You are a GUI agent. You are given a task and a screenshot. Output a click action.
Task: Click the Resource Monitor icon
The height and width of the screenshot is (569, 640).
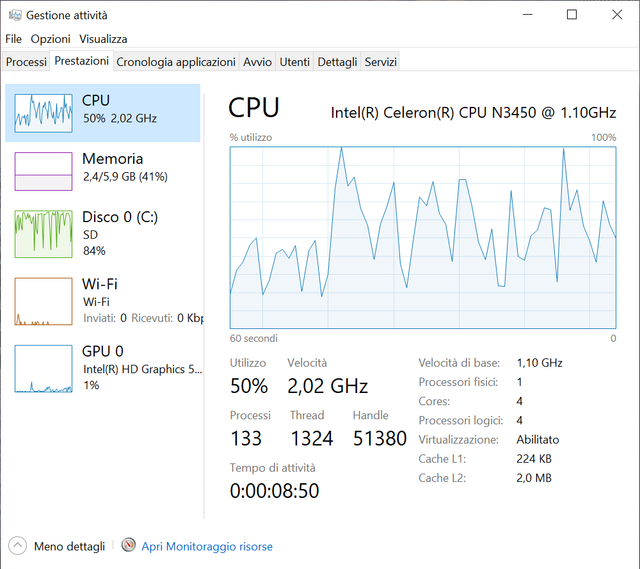pos(128,546)
